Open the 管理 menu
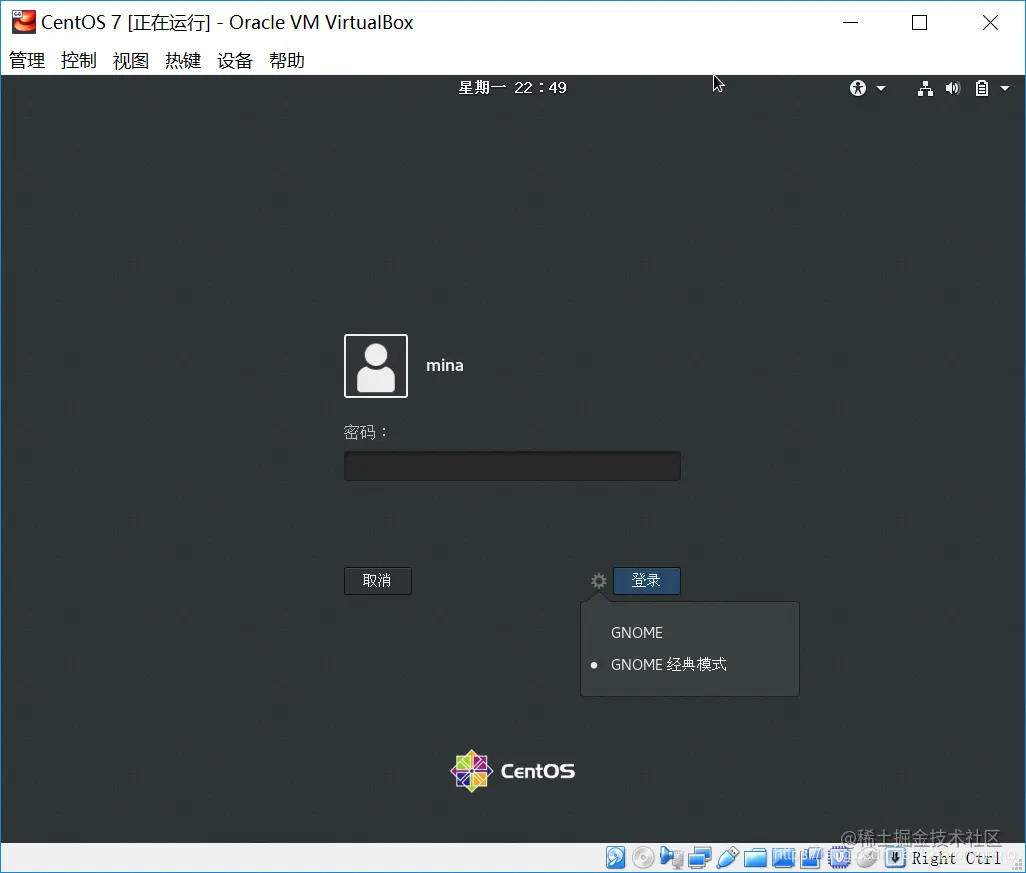Screen dimensions: 1026x873 (x=27, y=61)
